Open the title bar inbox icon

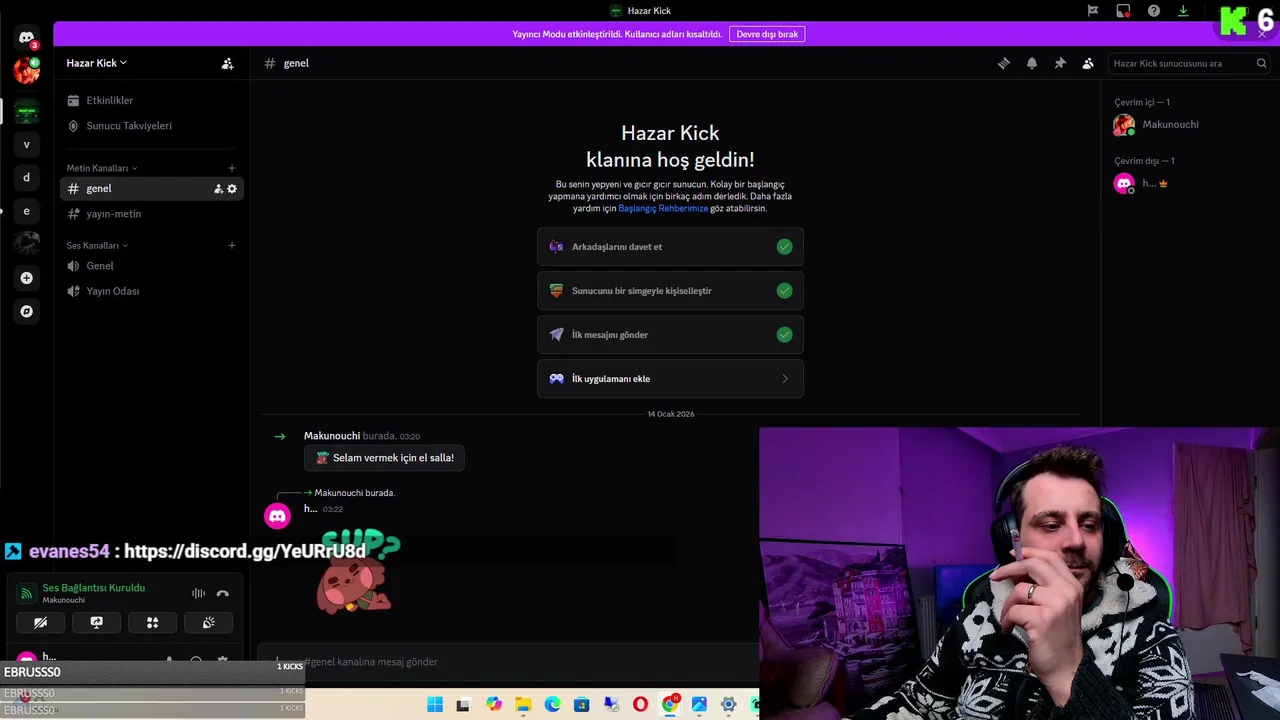point(1123,11)
